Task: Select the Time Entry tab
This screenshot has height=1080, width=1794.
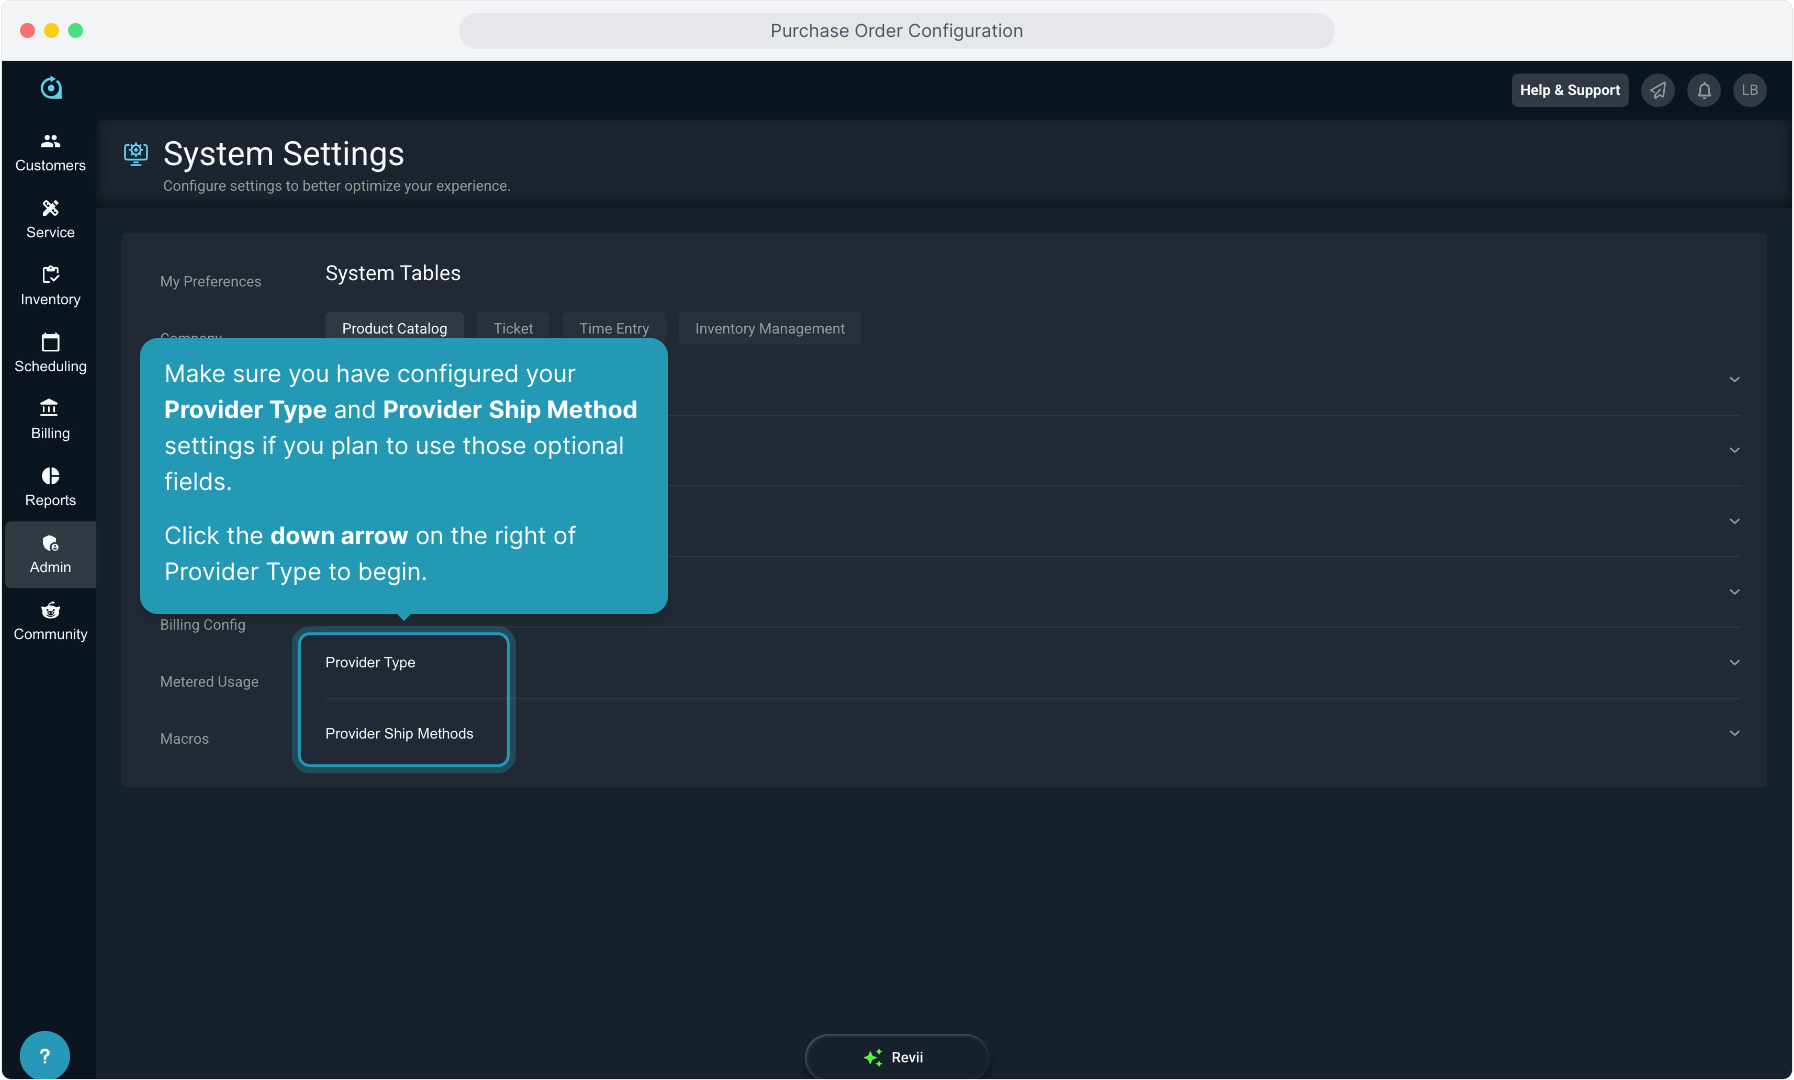Action: (614, 329)
